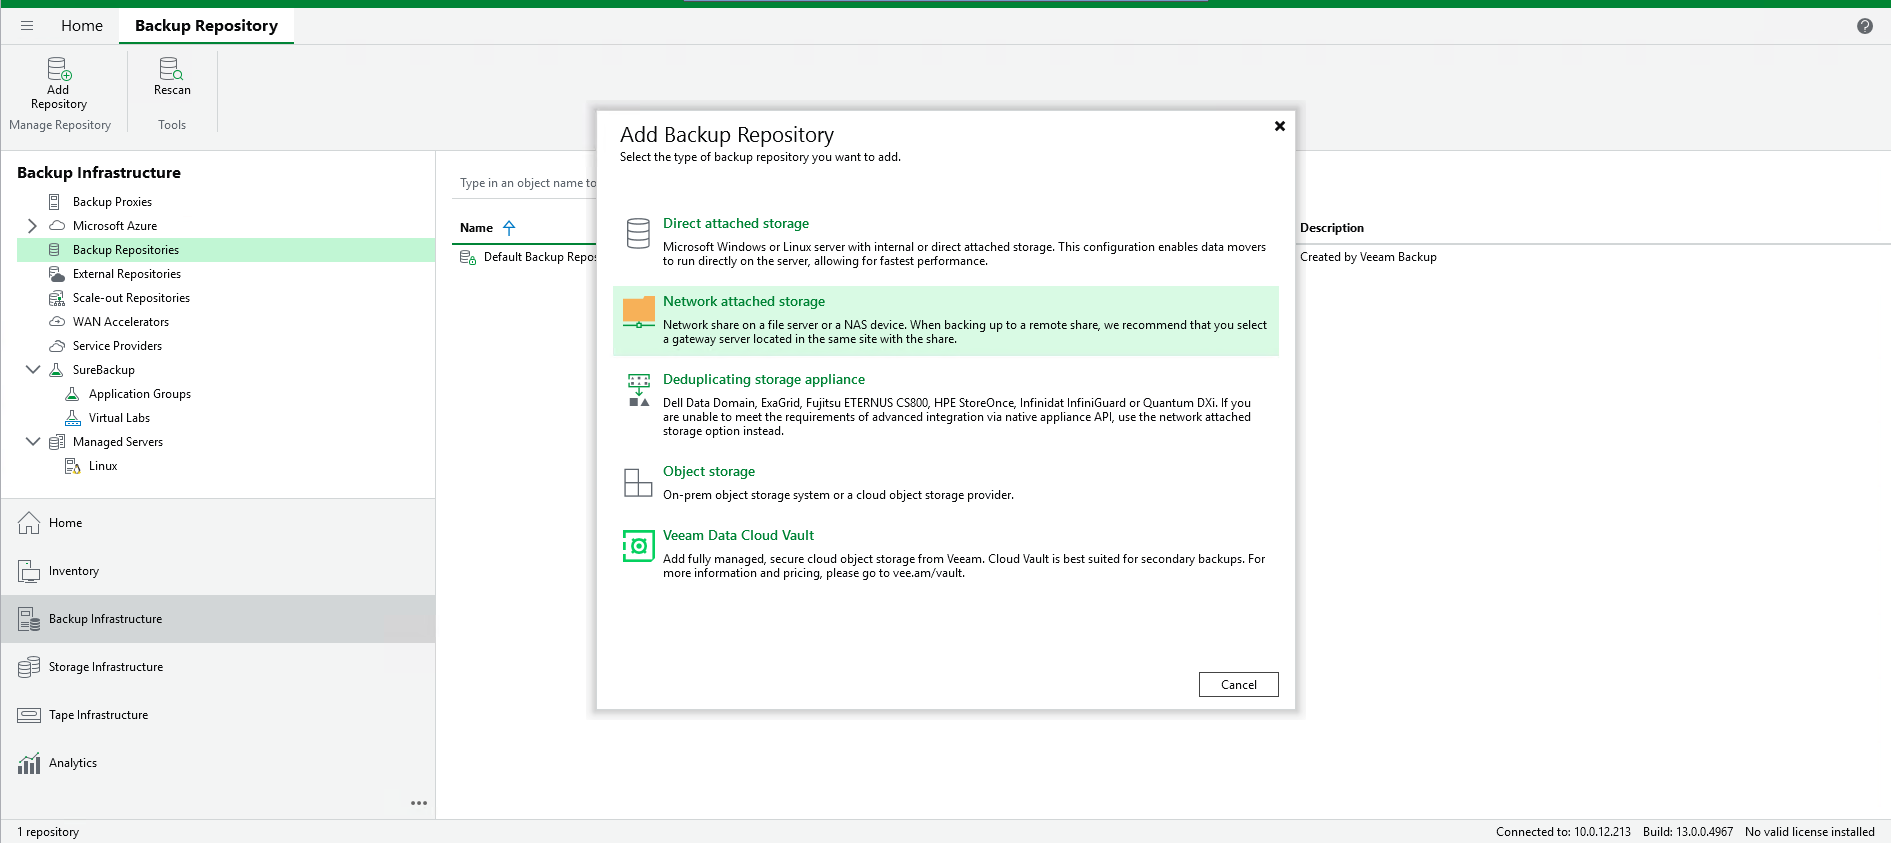
Task: Click the Rescan tool icon
Action: pyautogui.click(x=171, y=69)
